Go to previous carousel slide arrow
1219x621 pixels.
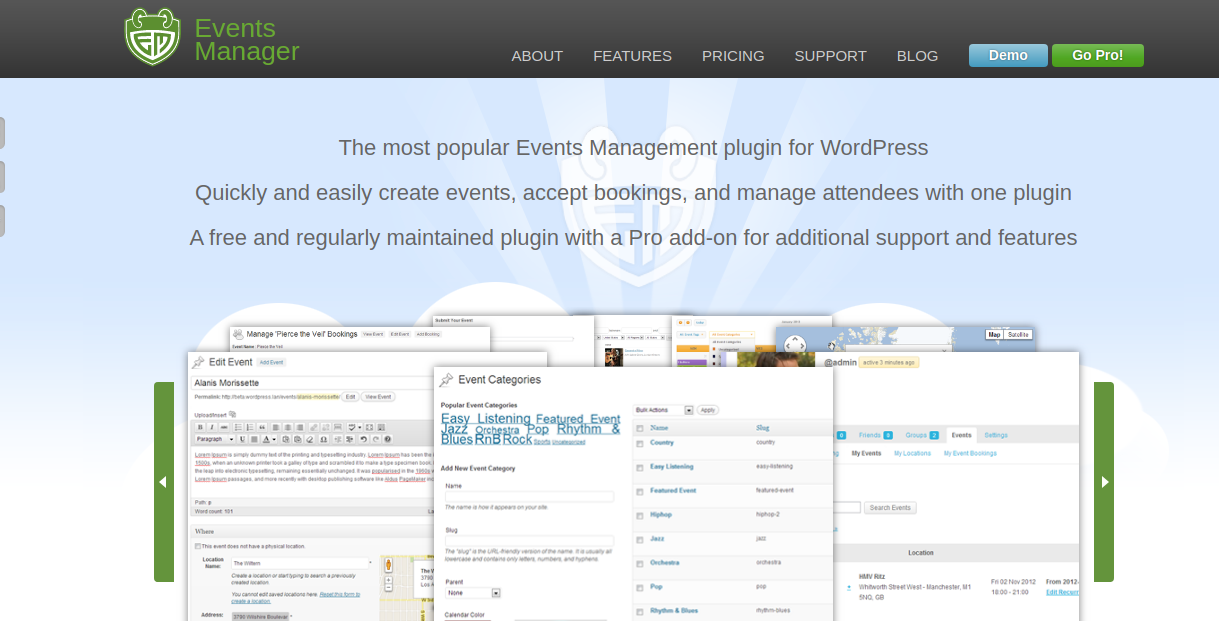pyautogui.click(x=163, y=482)
